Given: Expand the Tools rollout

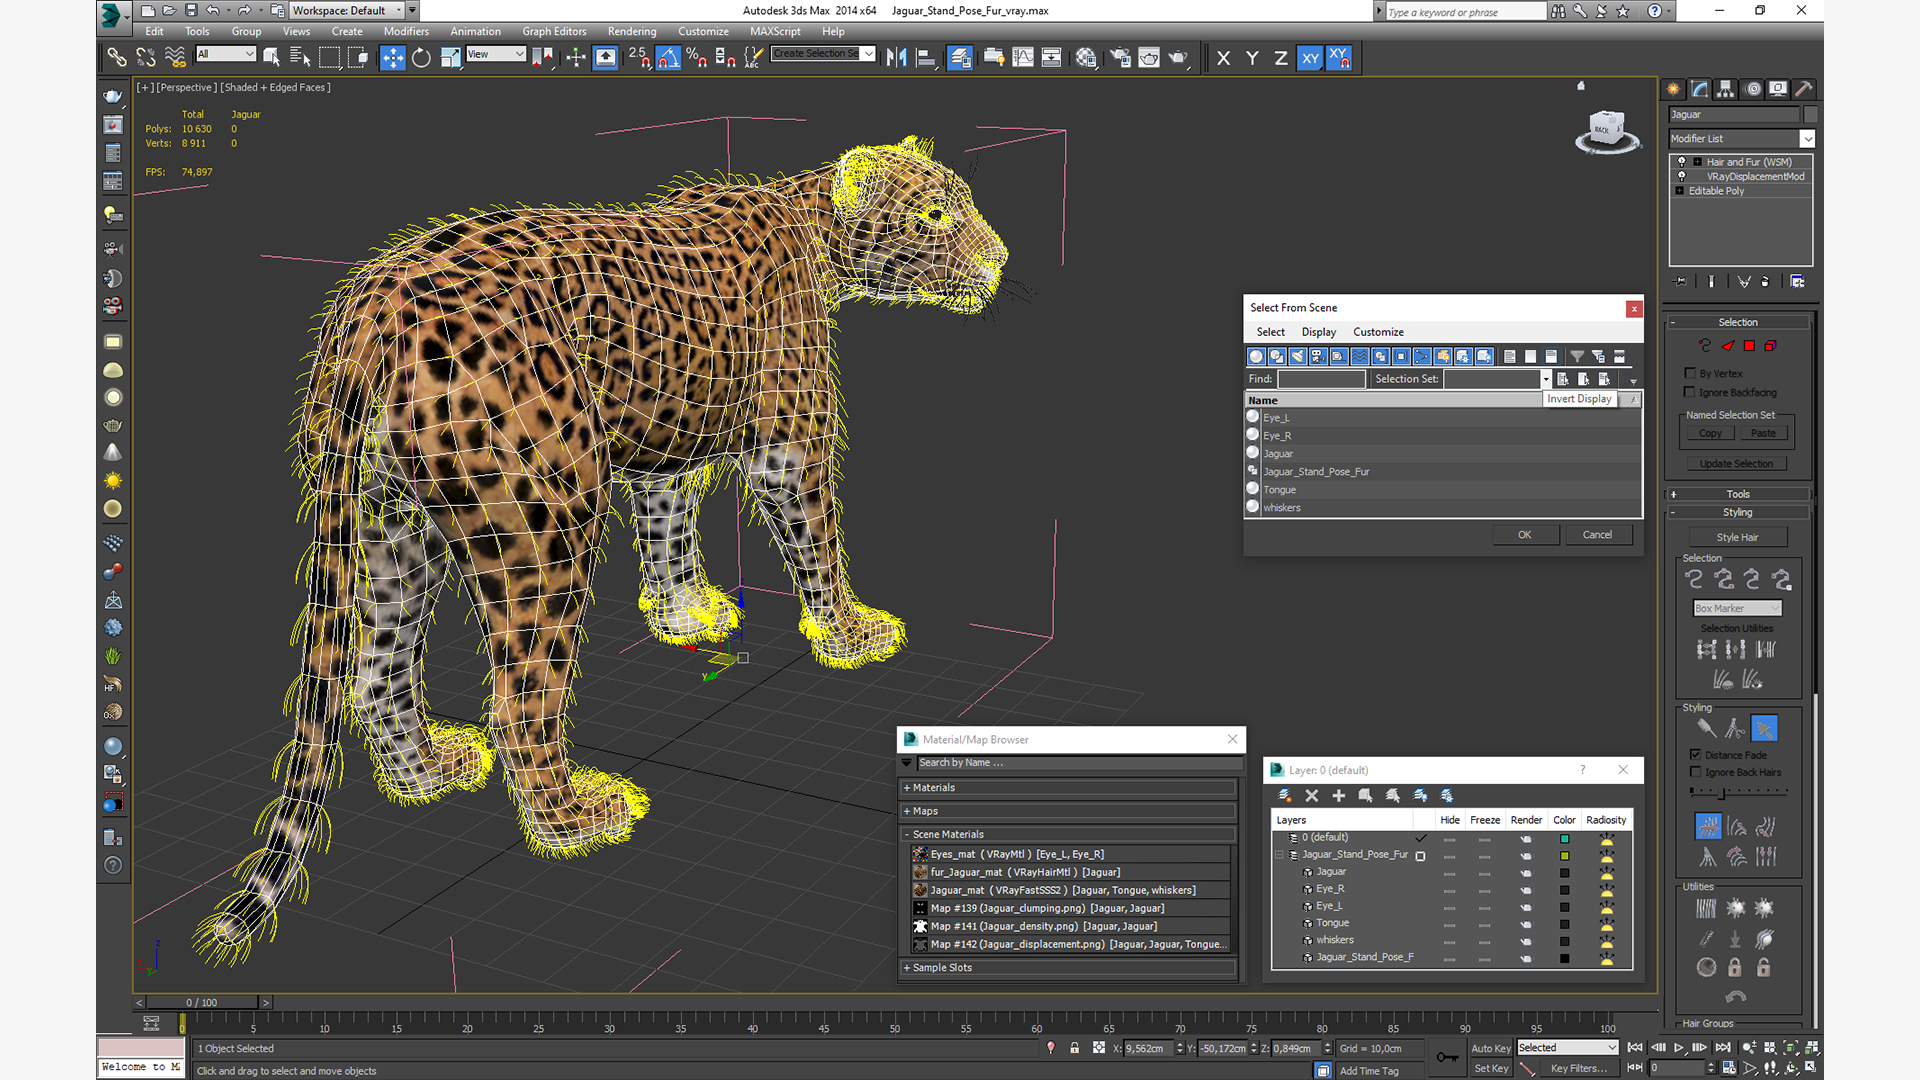Looking at the screenshot, I should pyautogui.click(x=1737, y=494).
